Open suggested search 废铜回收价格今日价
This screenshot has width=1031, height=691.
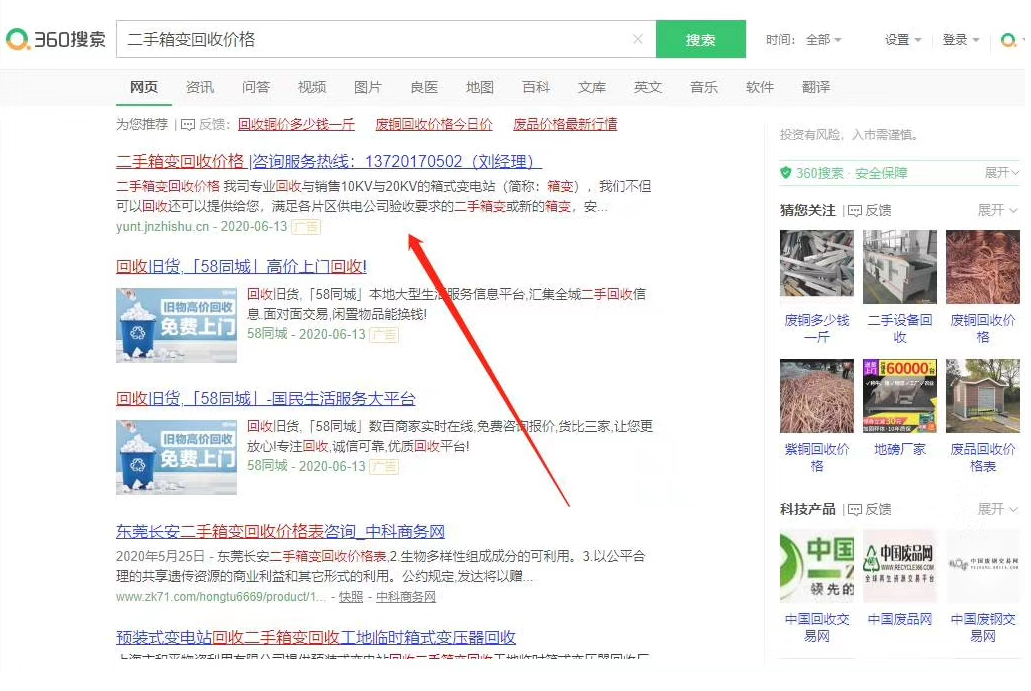[x=434, y=124]
